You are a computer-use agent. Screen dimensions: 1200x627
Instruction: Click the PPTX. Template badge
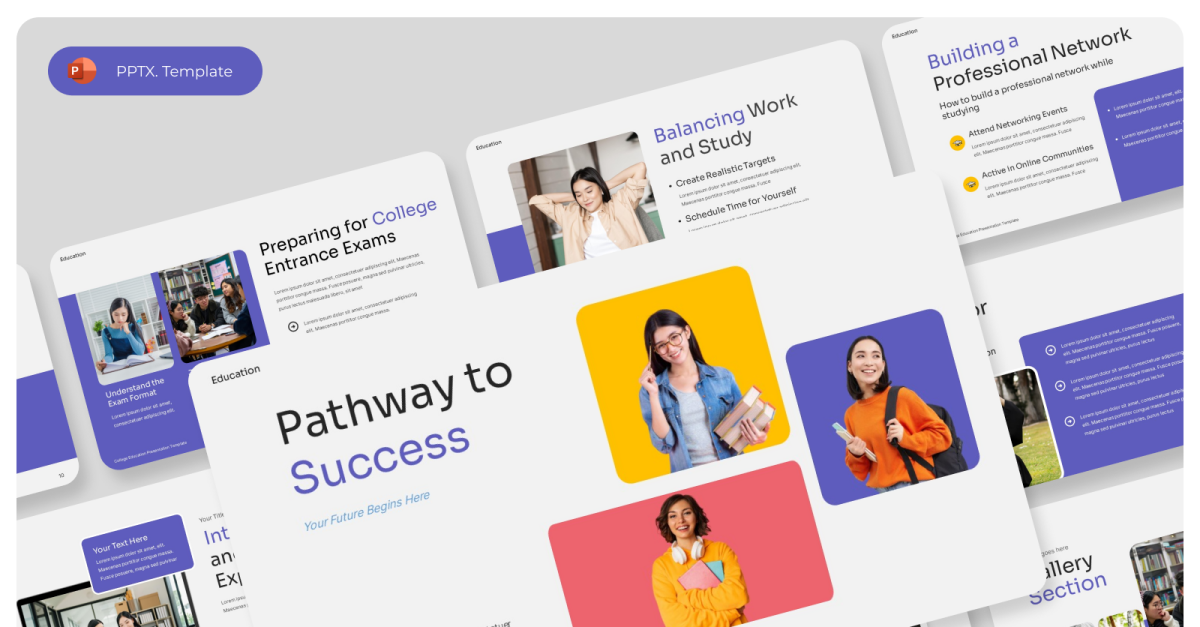(155, 71)
